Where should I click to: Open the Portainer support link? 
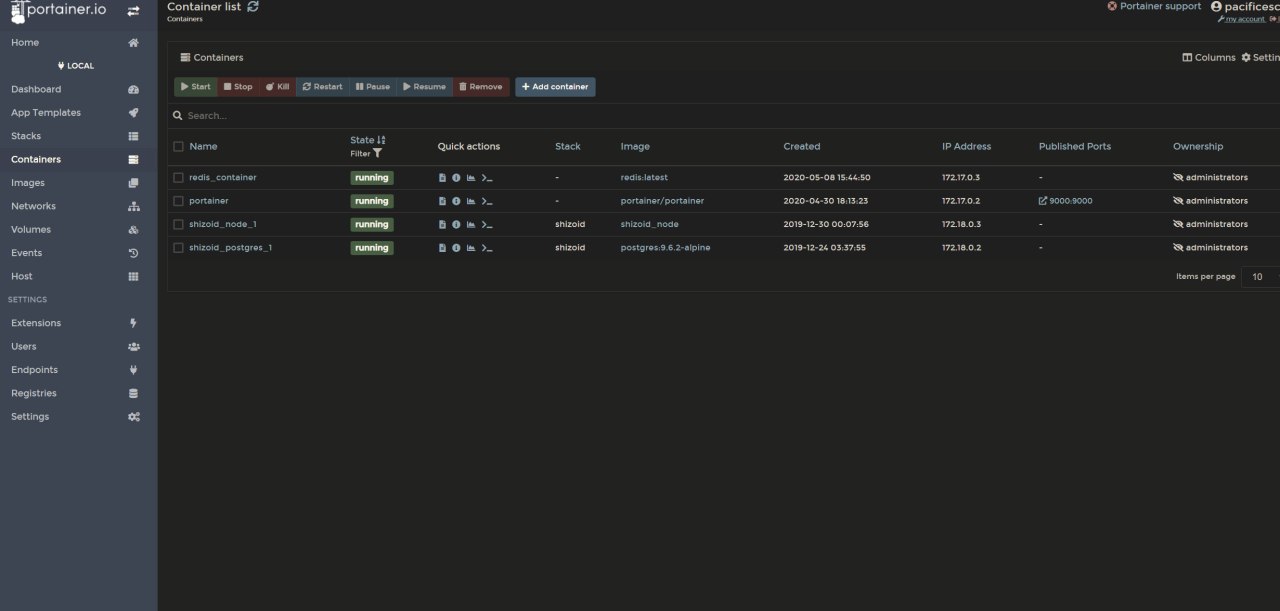(x=1154, y=6)
